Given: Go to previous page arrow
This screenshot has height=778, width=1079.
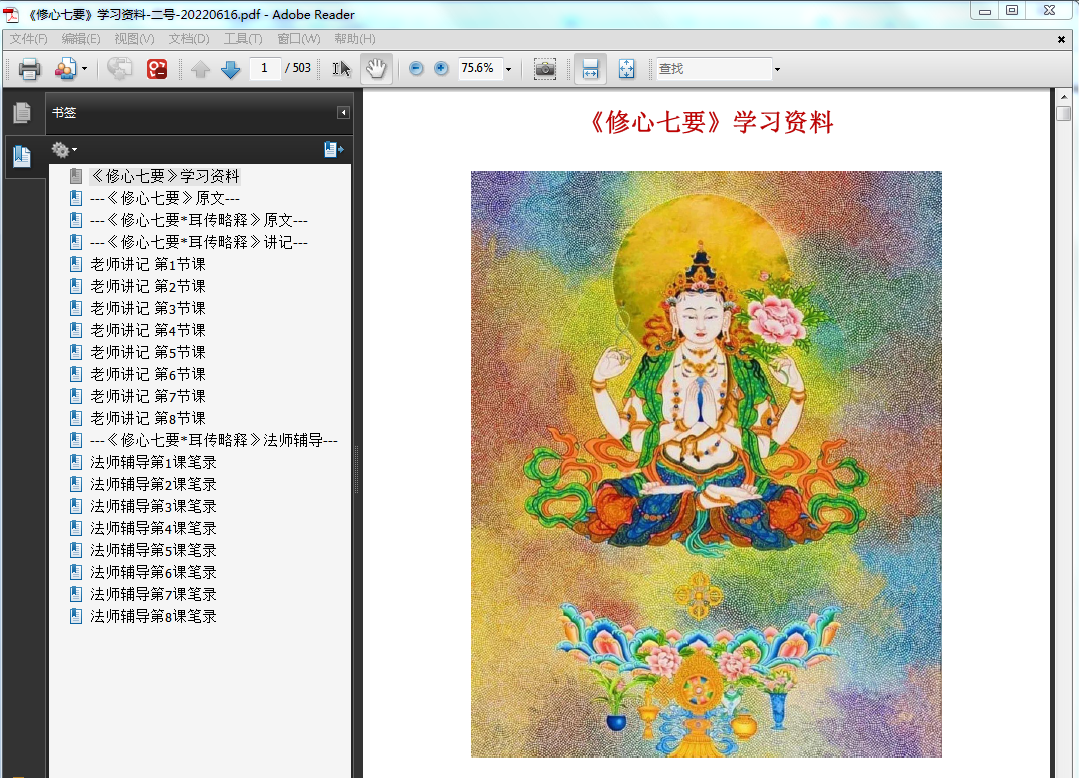Looking at the screenshot, I should 200,69.
